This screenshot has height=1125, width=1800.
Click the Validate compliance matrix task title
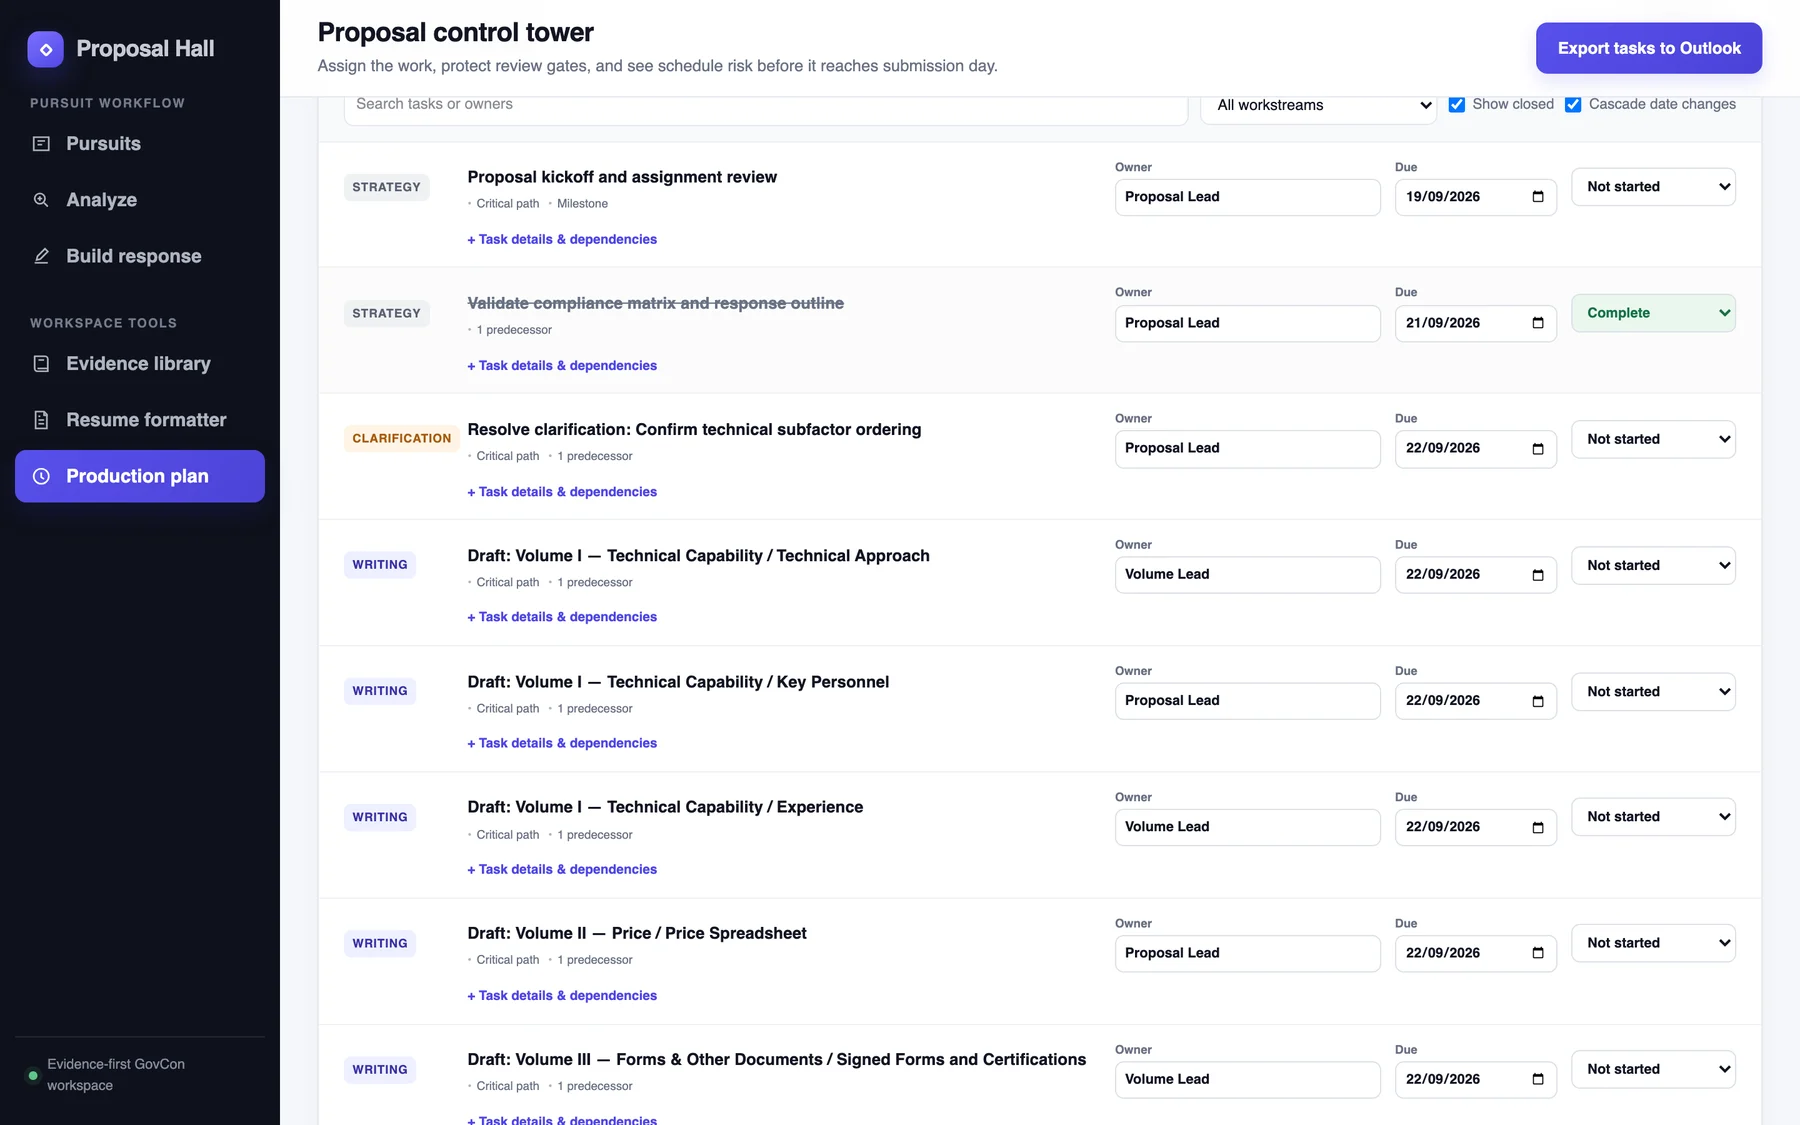coord(655,303)
